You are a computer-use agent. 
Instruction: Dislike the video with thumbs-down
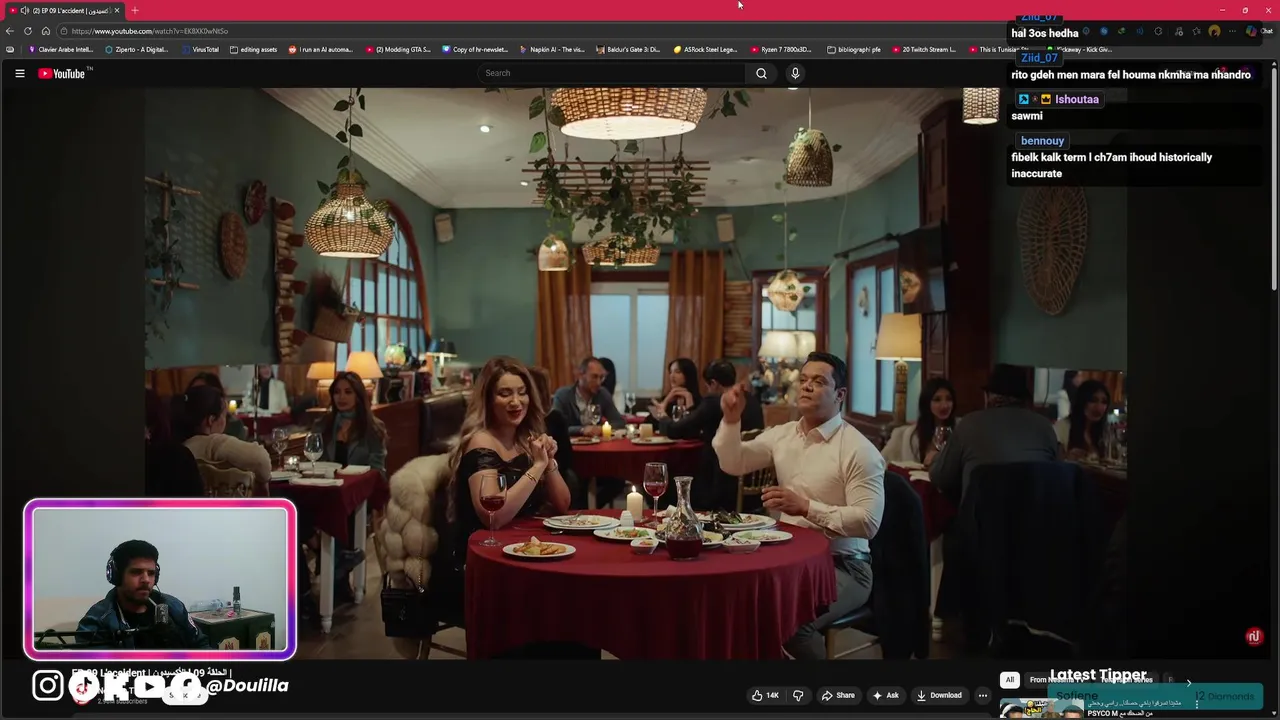point(798,695)
